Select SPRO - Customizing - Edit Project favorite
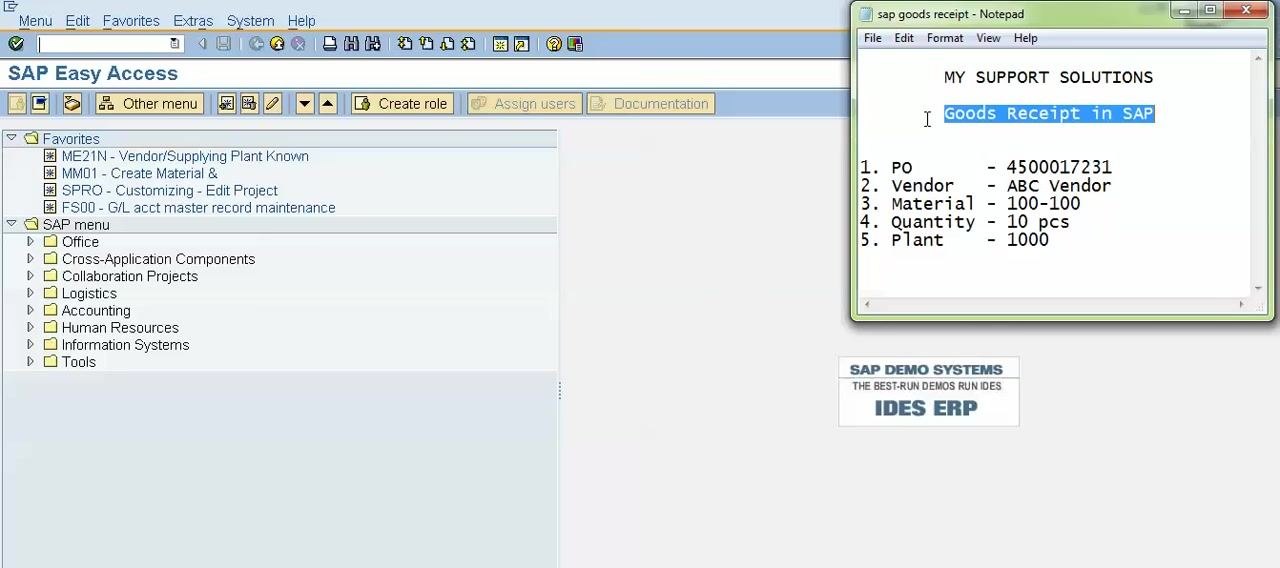Image resolution: width=1280 pixels, height=568 pixels. point(170,190)
